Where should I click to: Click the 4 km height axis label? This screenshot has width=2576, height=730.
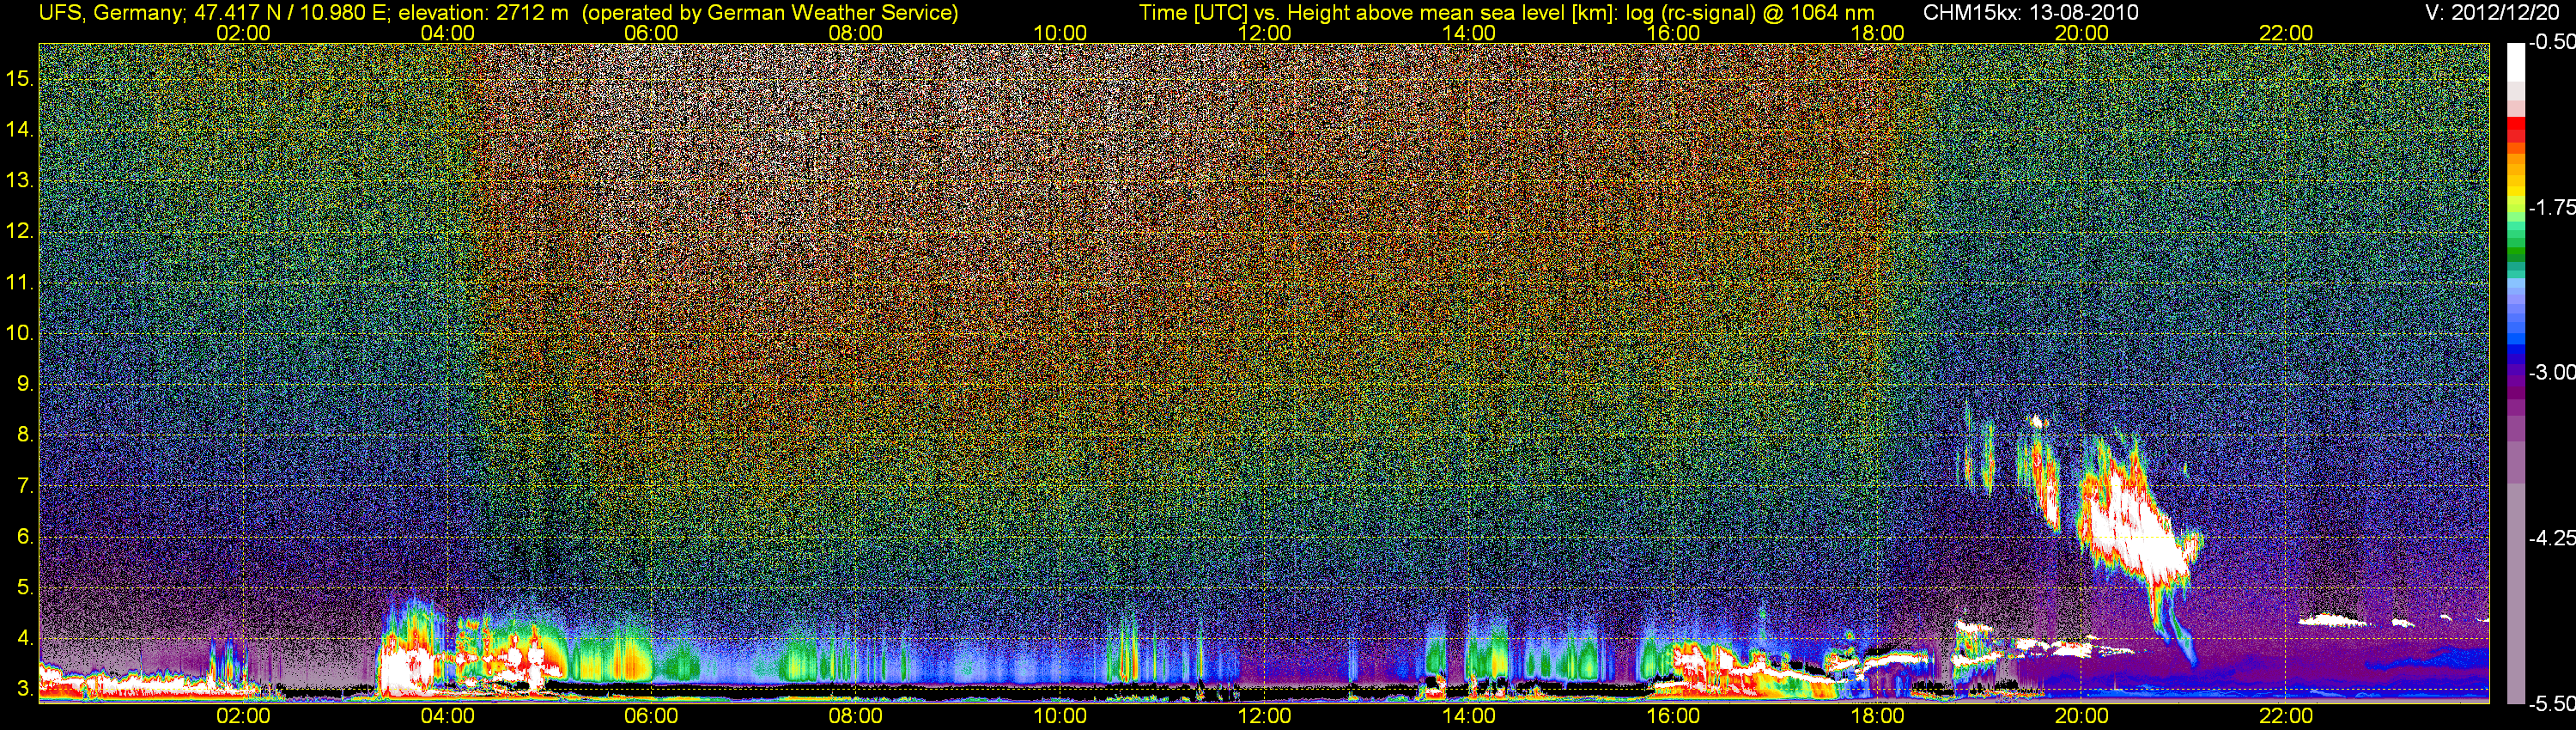coord(25,638)
